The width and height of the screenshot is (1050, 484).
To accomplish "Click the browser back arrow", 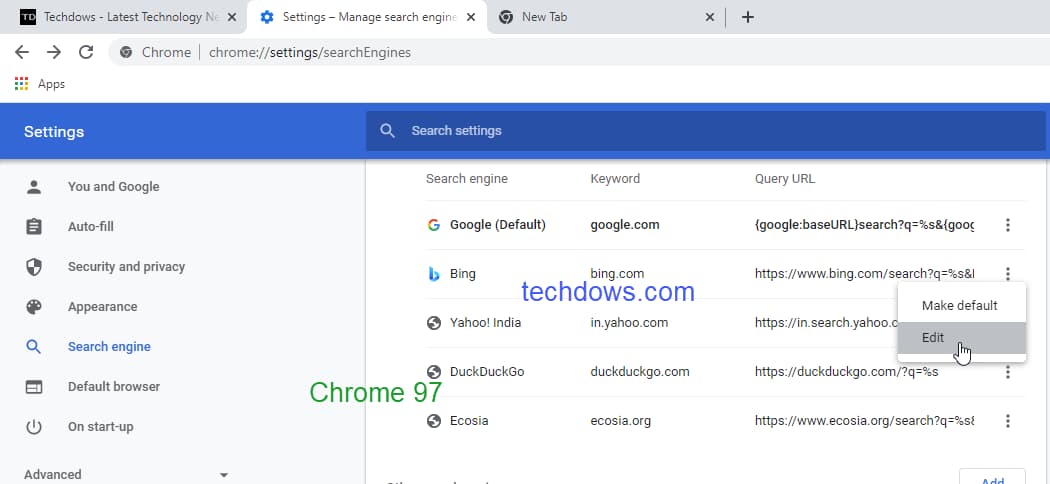I will pyautogui.click(x=22, y=52).
